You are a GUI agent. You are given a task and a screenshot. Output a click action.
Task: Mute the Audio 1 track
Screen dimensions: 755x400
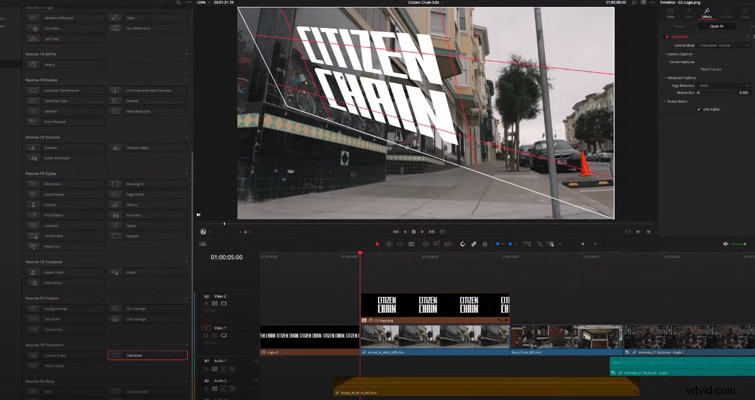tap(233, 369)
